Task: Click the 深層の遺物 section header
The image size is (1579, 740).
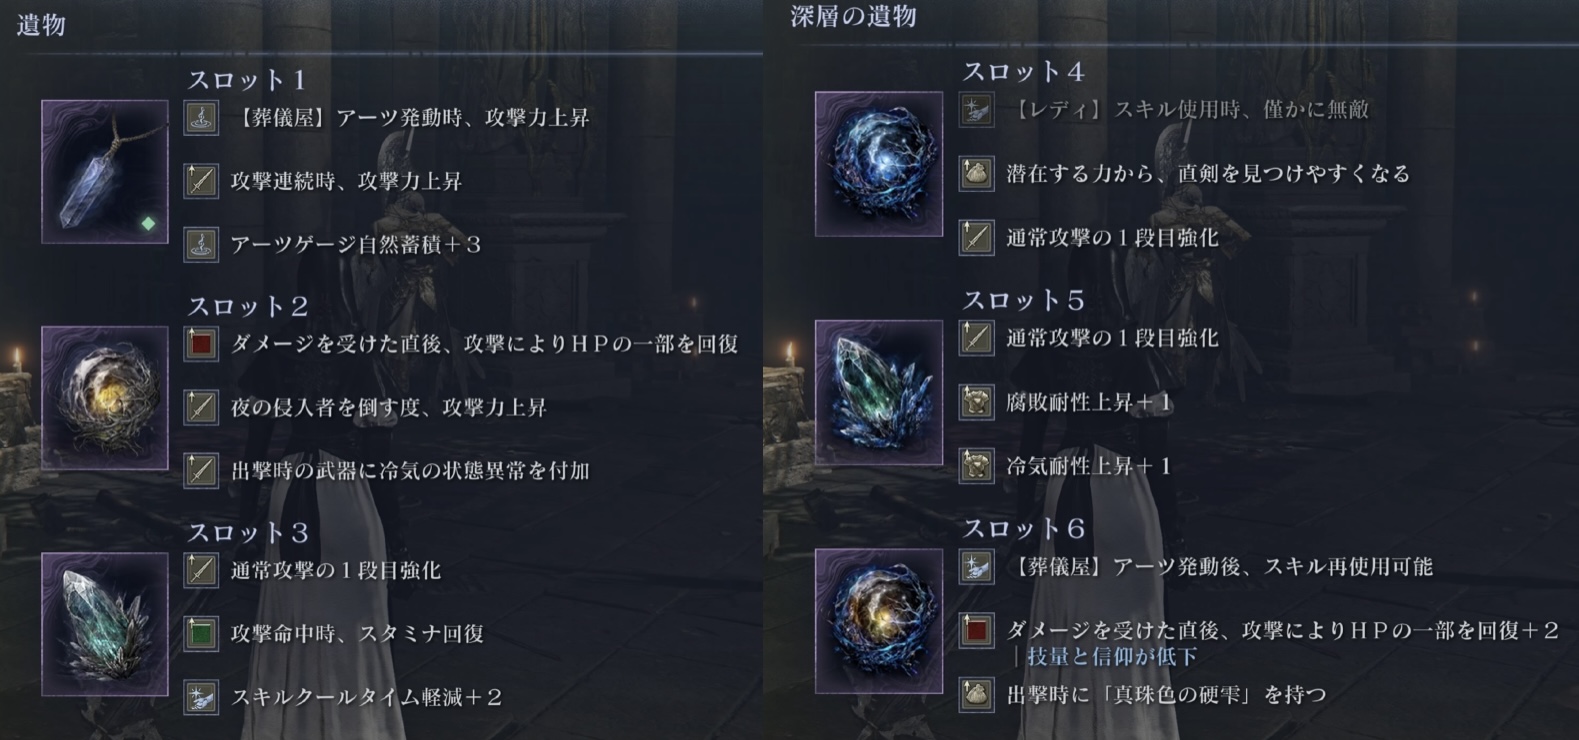Action: (853, 17)
